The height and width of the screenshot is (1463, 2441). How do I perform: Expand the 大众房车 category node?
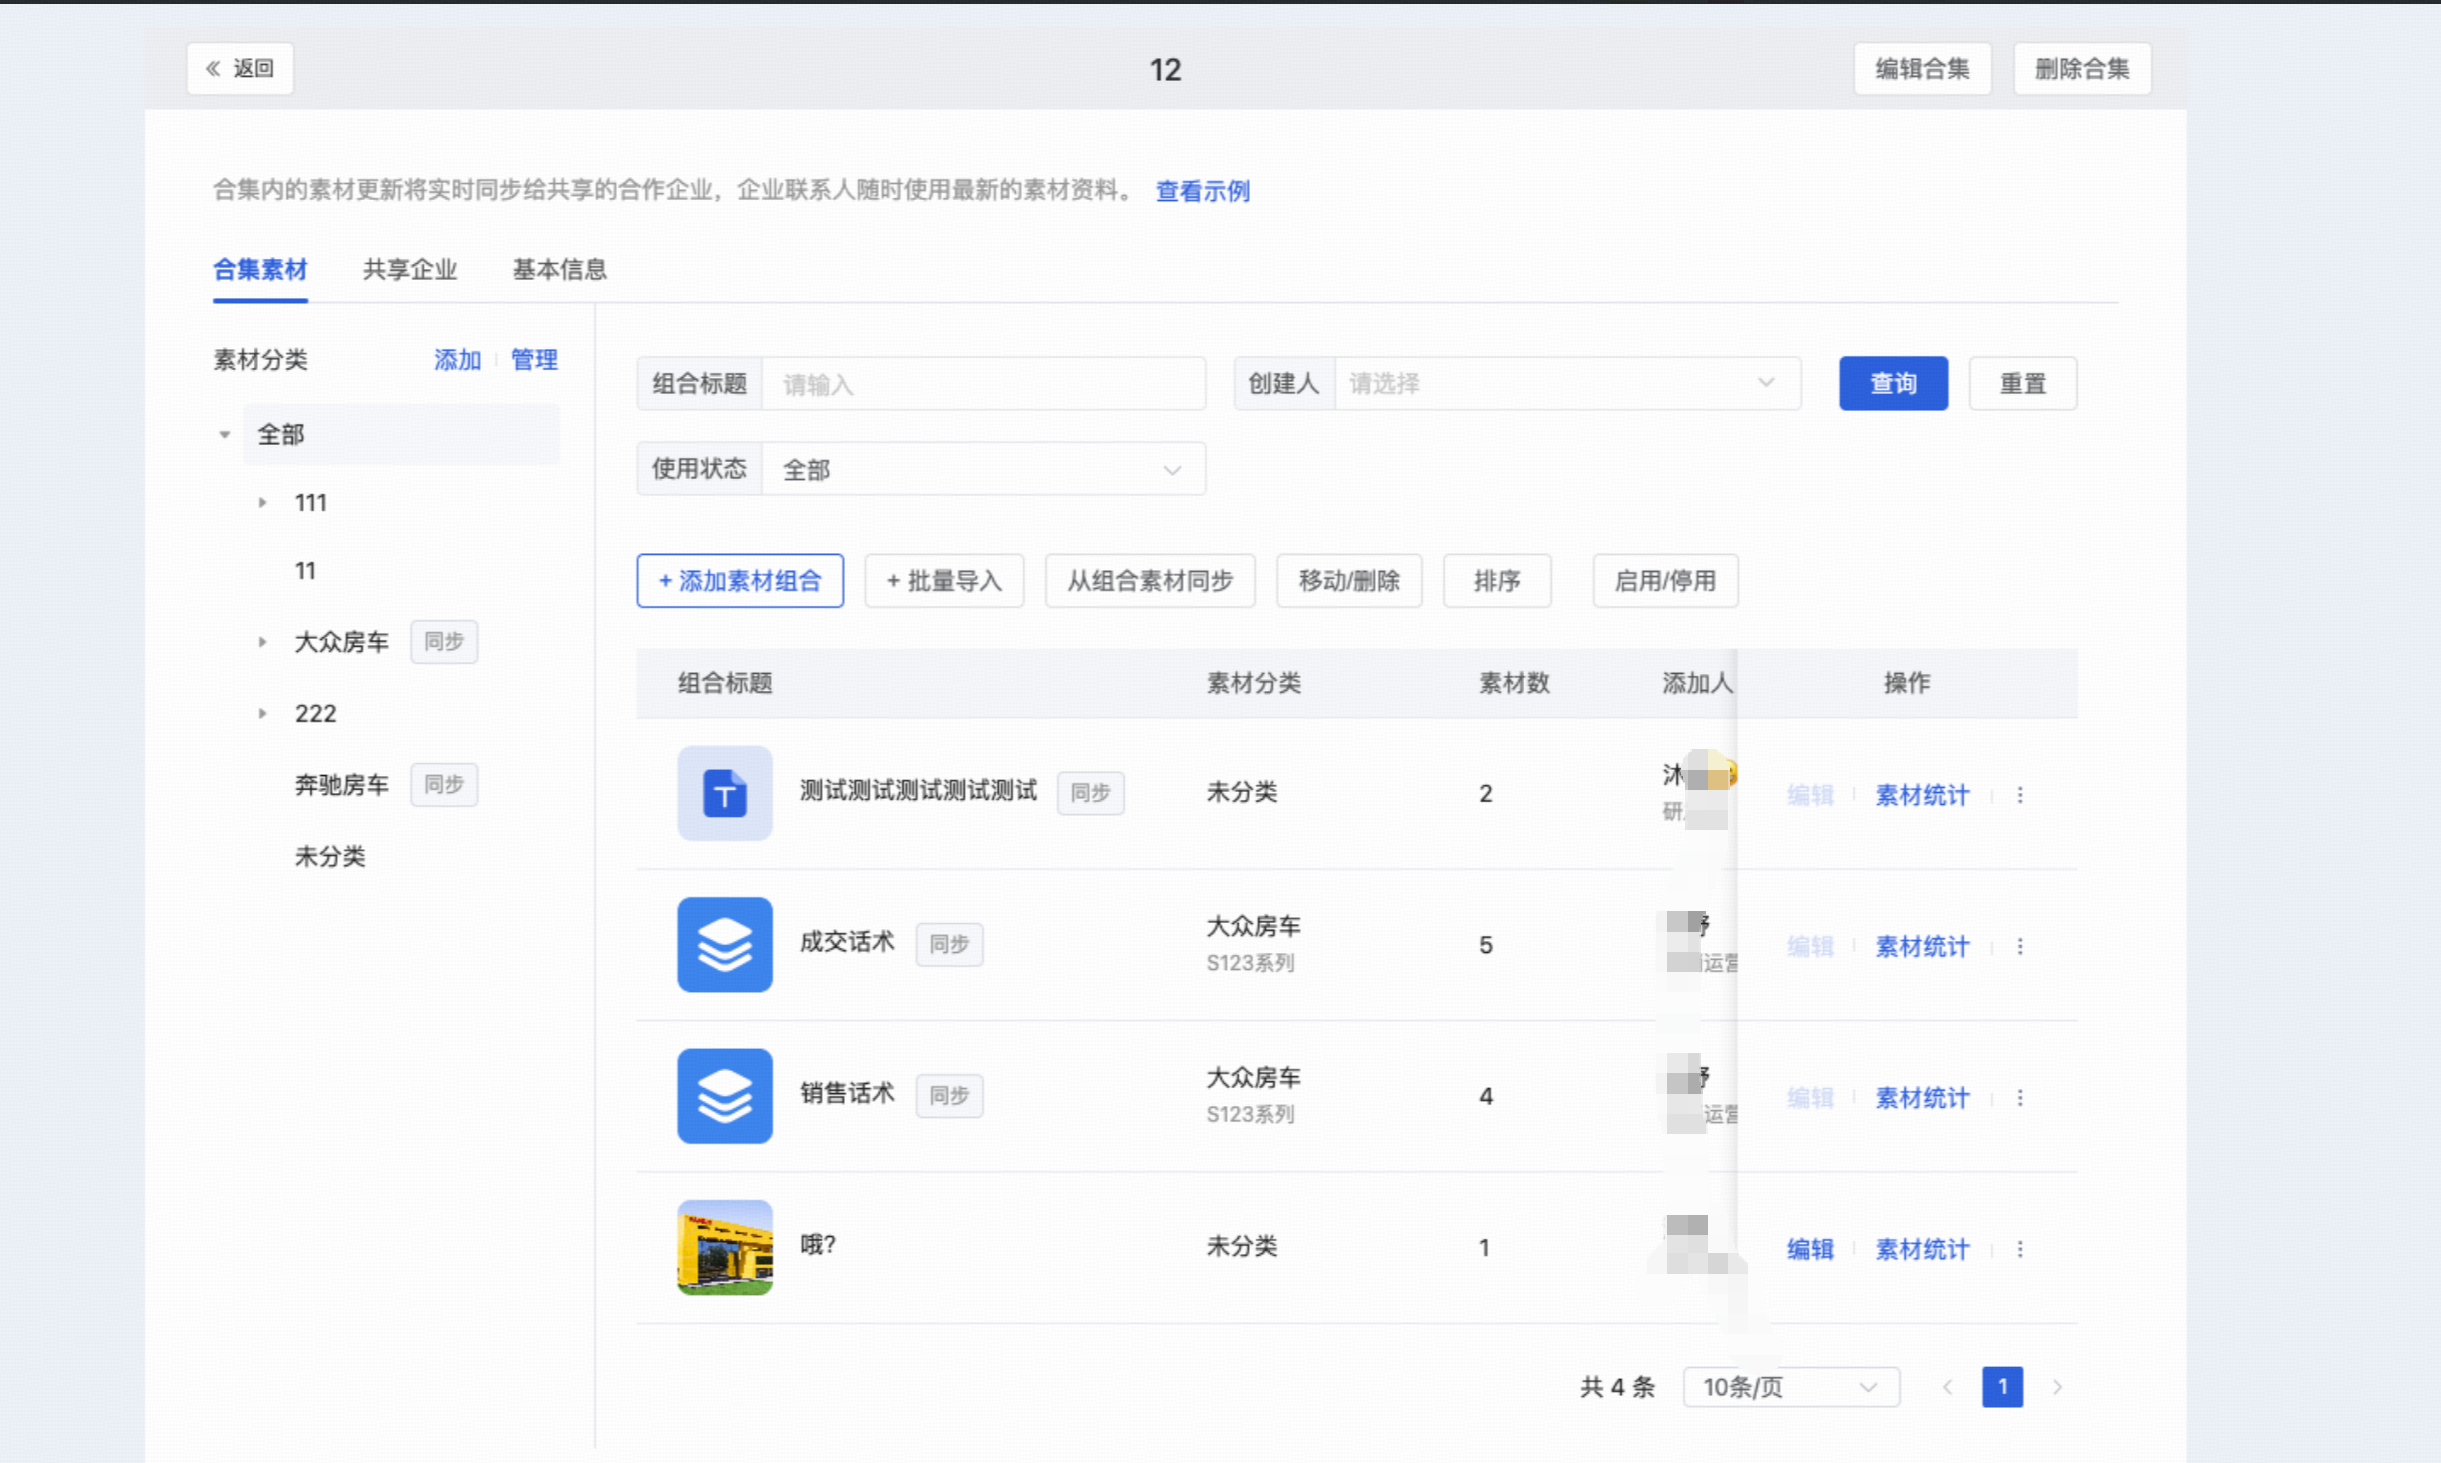pos(262,642)
